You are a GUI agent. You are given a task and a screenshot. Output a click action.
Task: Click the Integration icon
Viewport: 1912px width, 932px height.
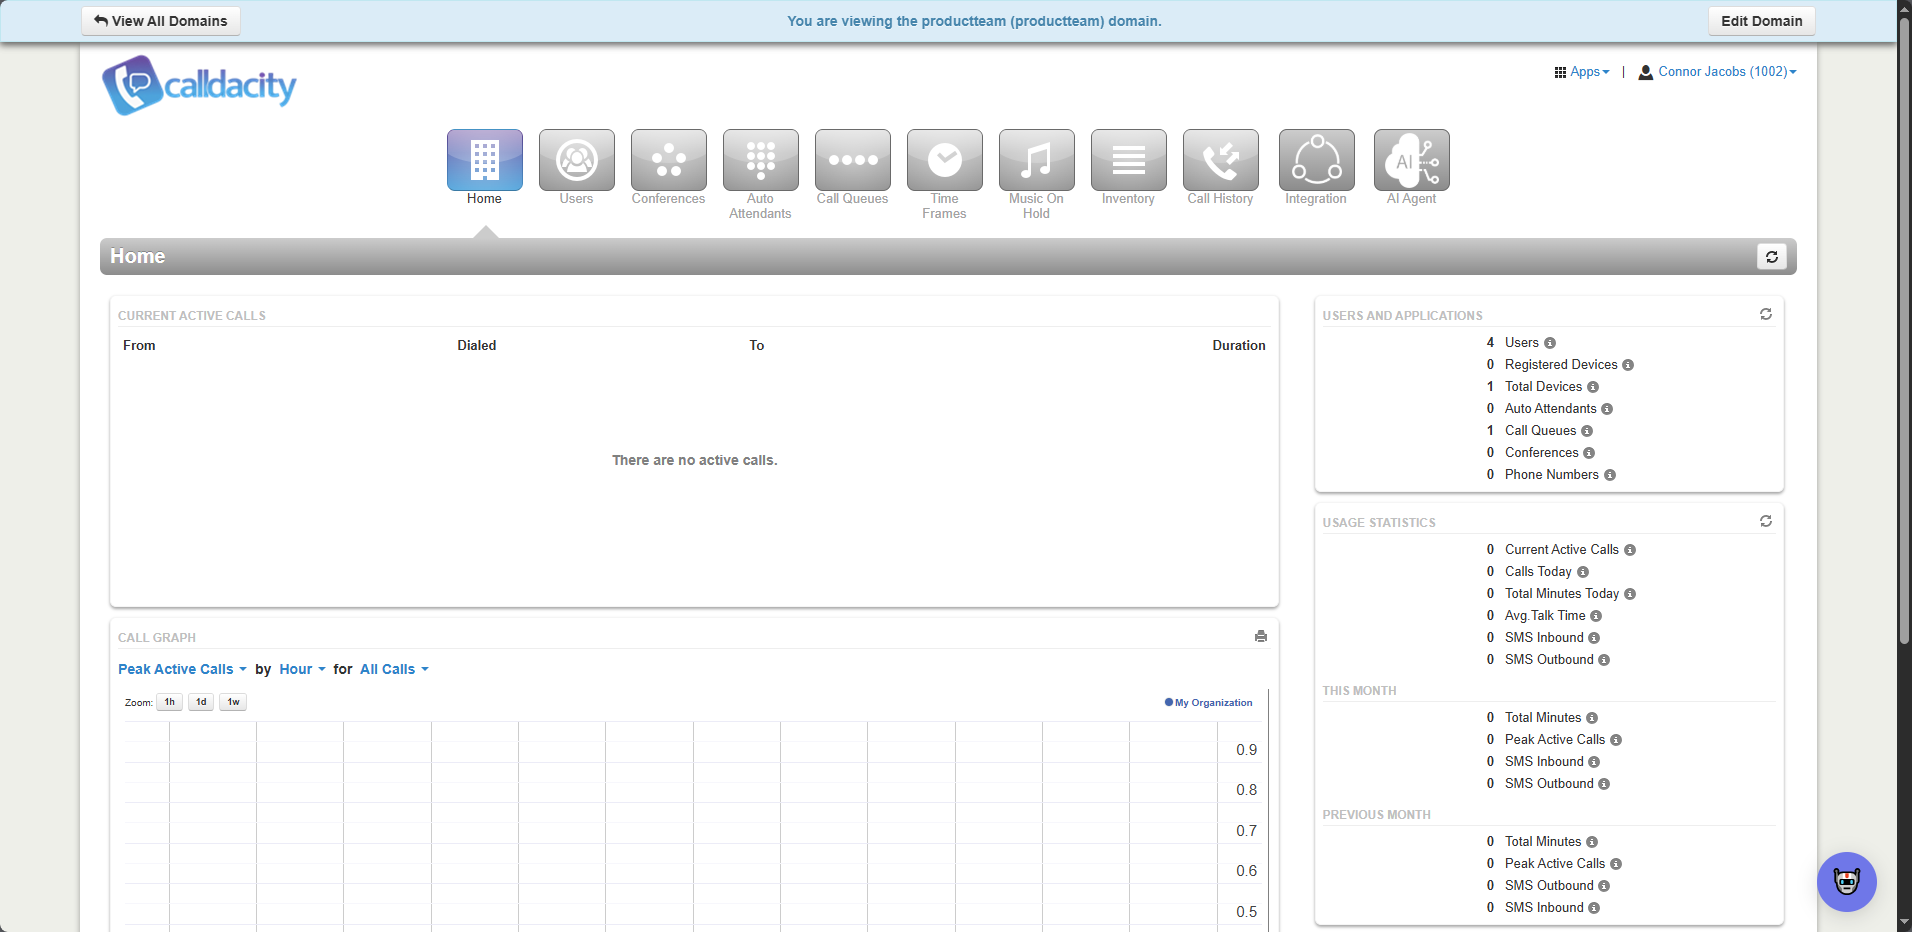1316,160
